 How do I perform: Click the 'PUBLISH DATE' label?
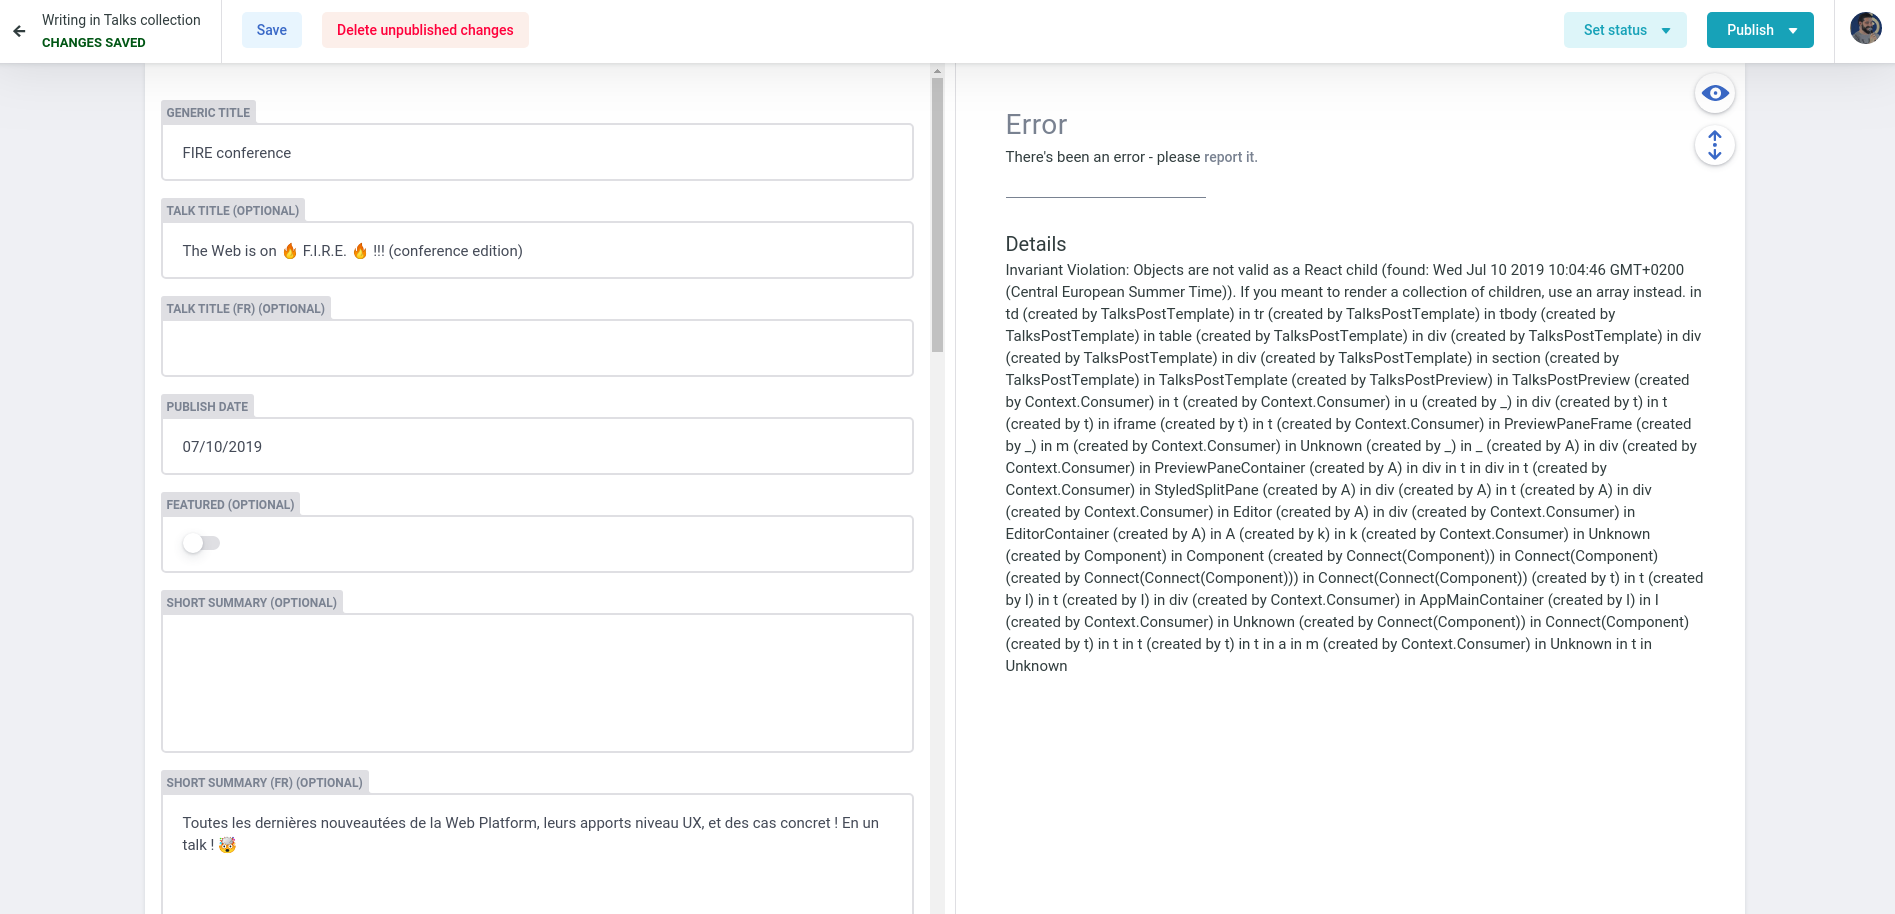click(x=207, y=407)
